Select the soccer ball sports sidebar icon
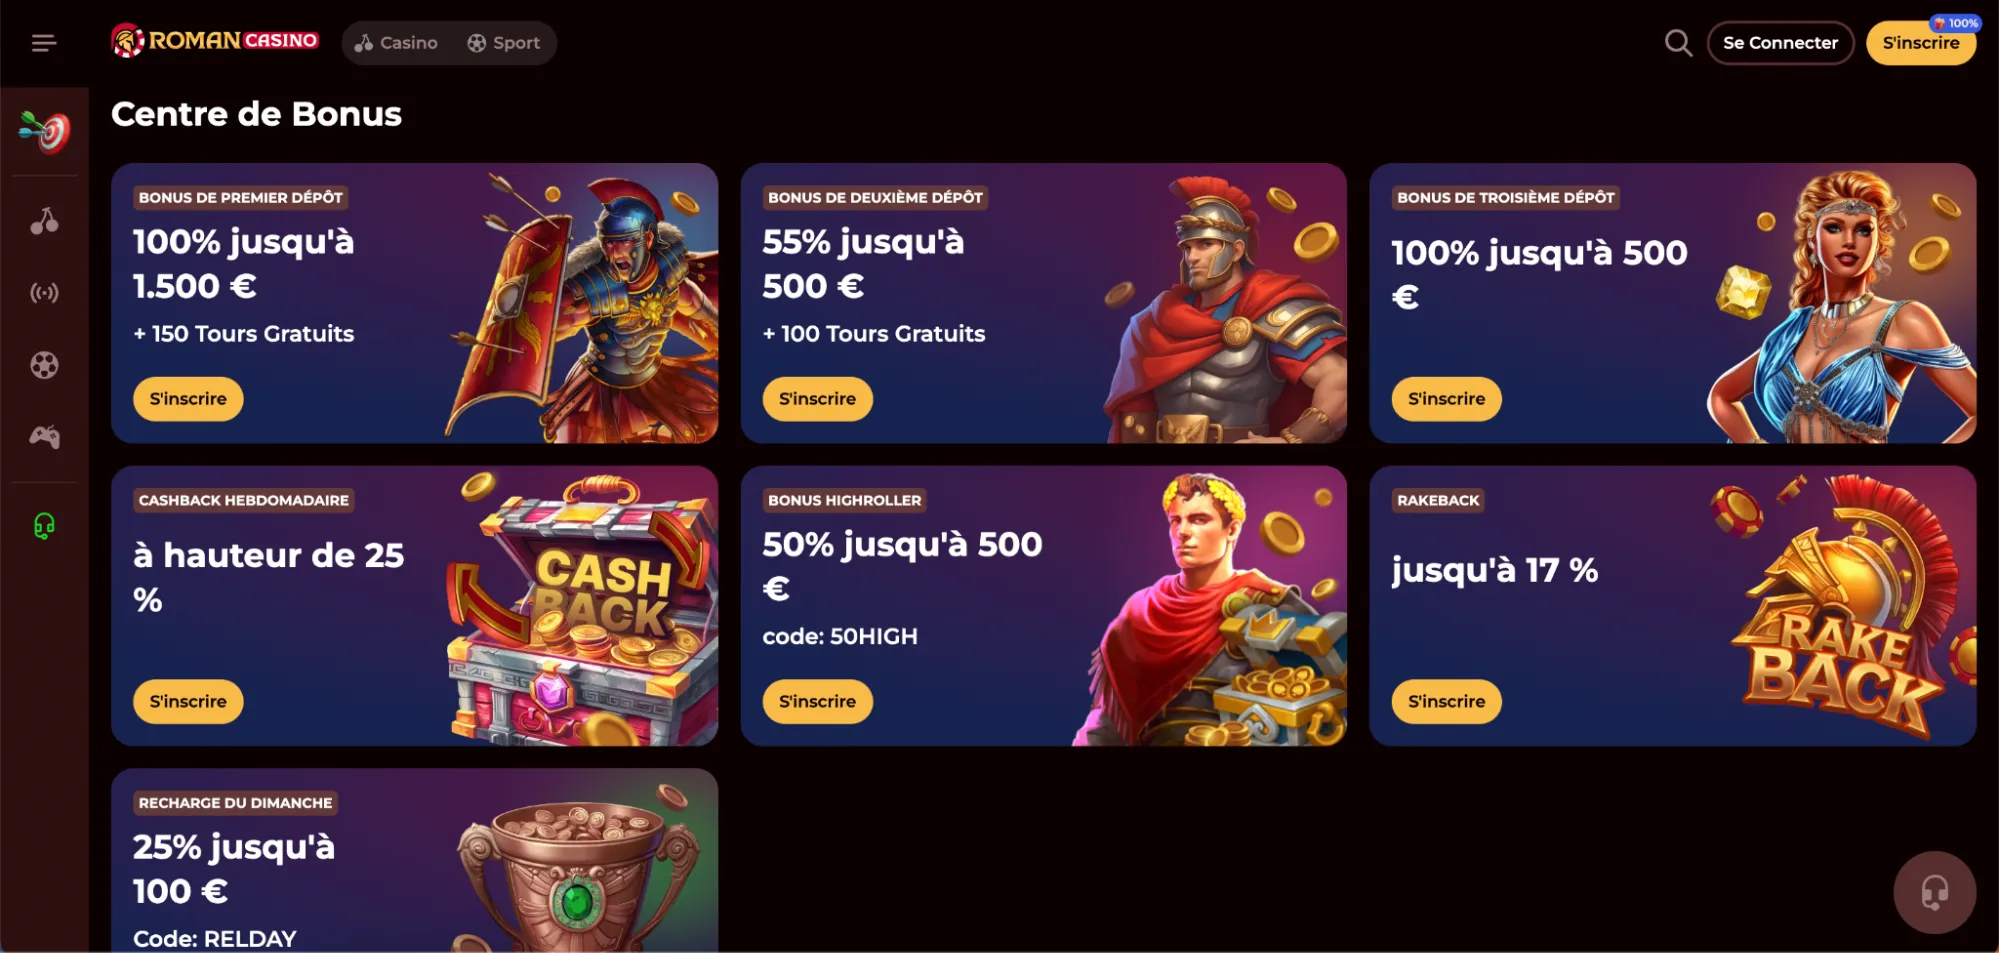 44,365
